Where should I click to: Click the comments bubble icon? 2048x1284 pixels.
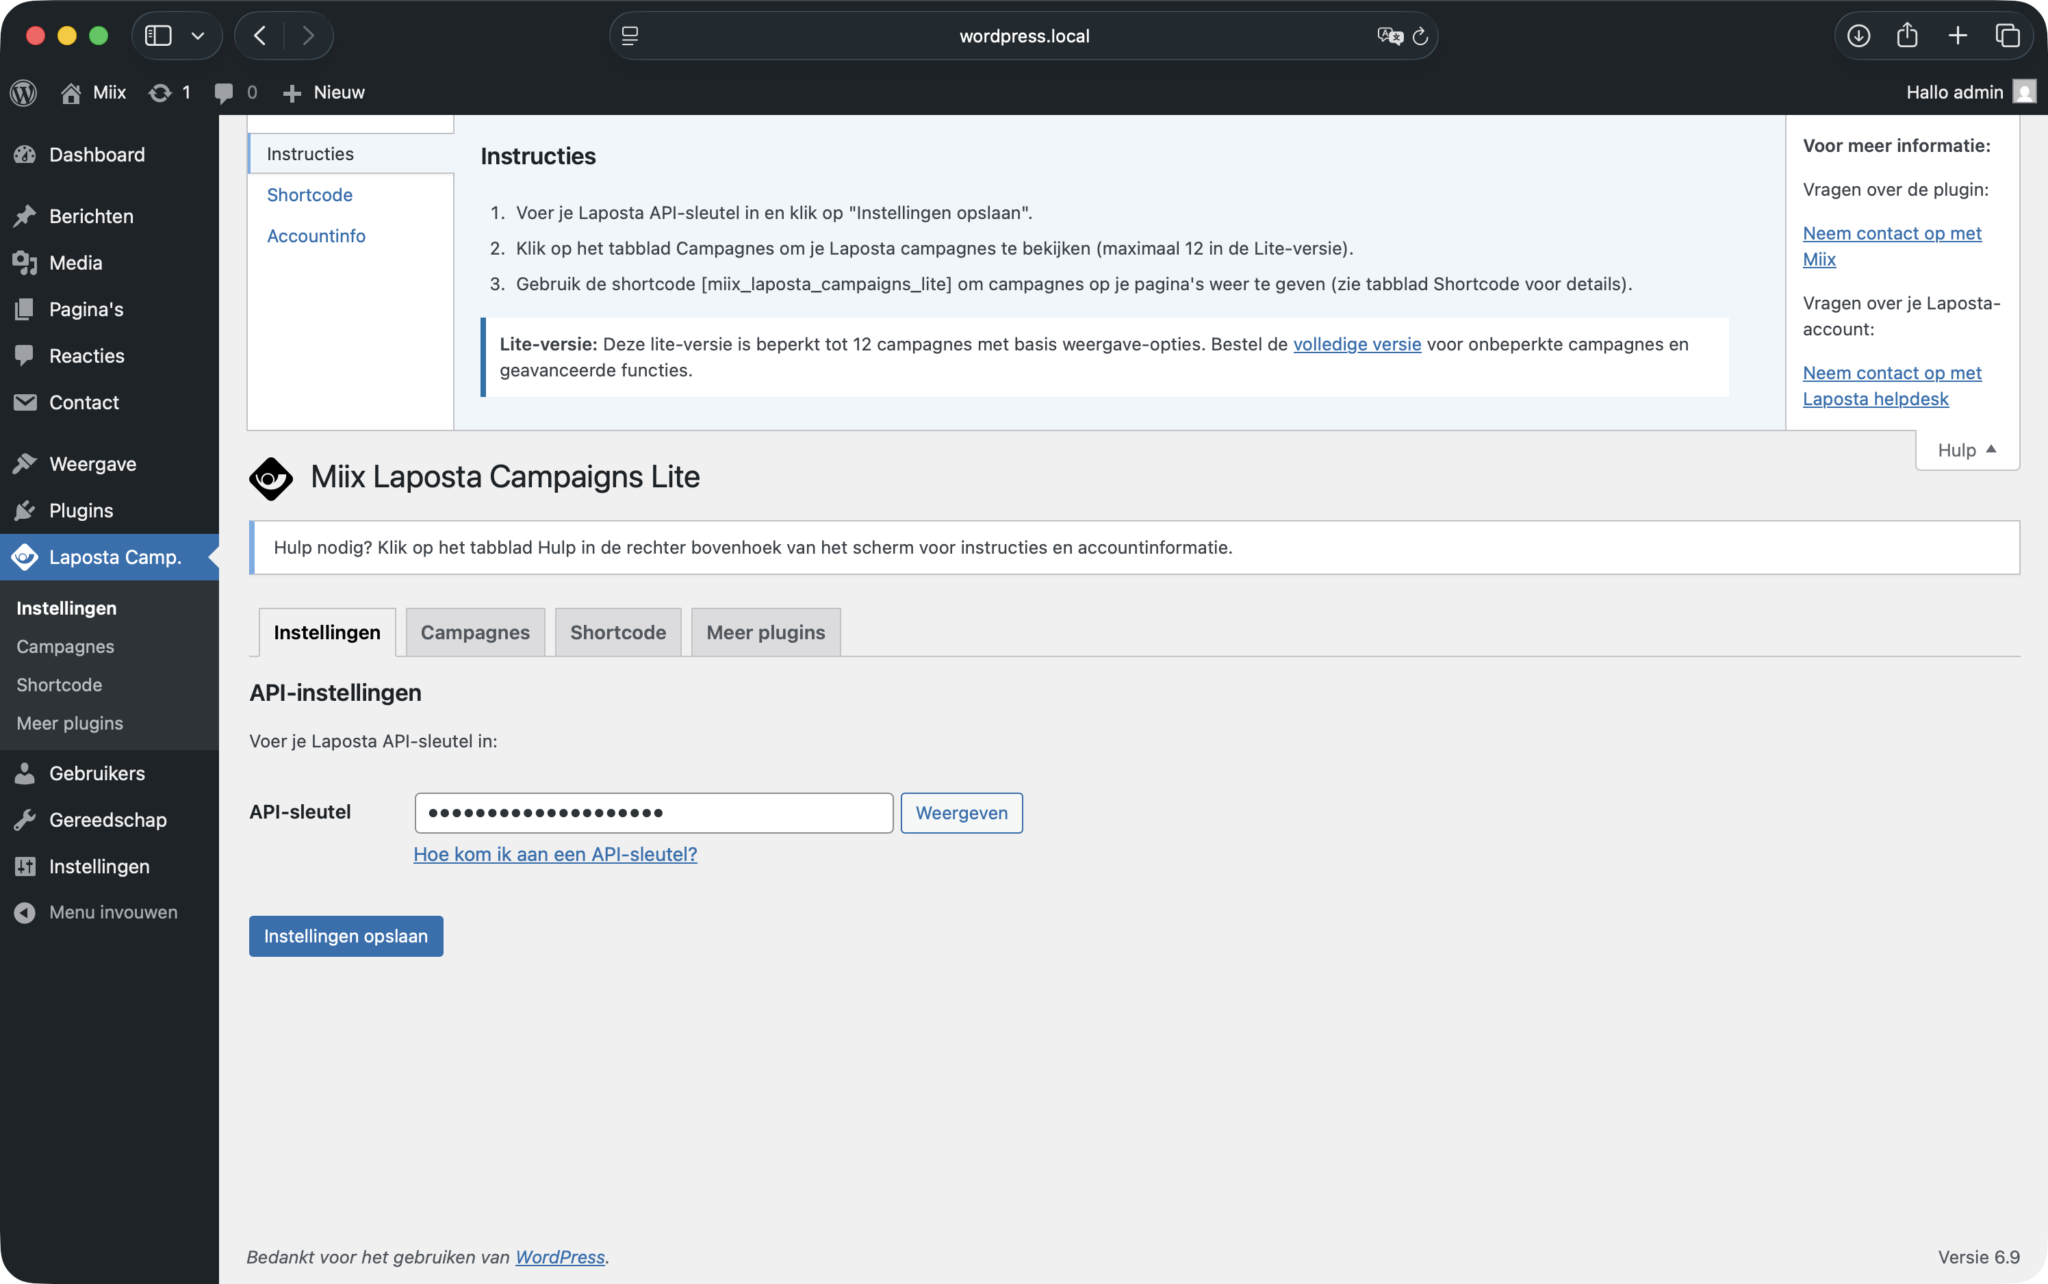[224, 92]
